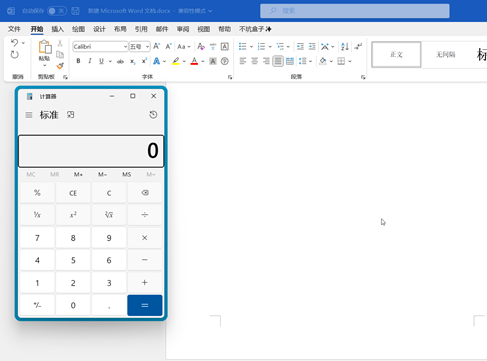
Task: Click the calculator equals button
Action: 145,305
